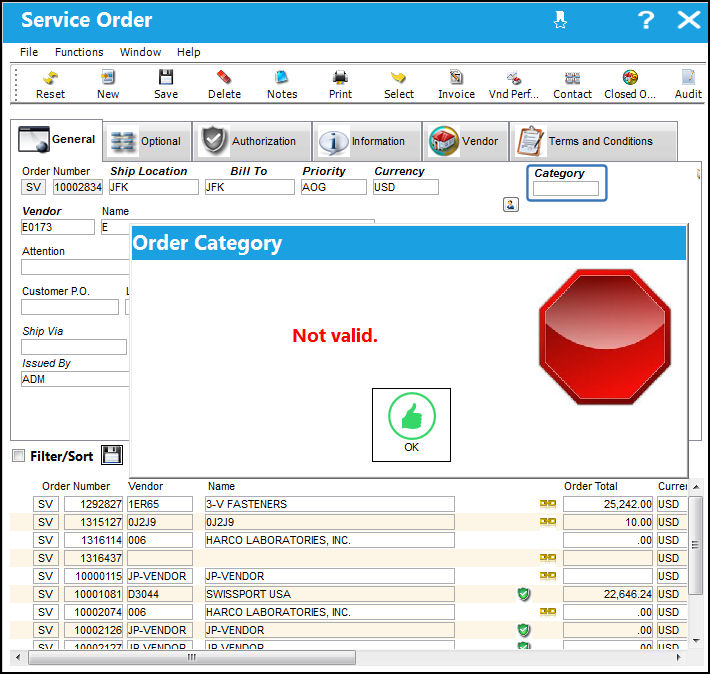Close the Service Order window
Viewport: 710px width, 674px height.
(688, 20)
